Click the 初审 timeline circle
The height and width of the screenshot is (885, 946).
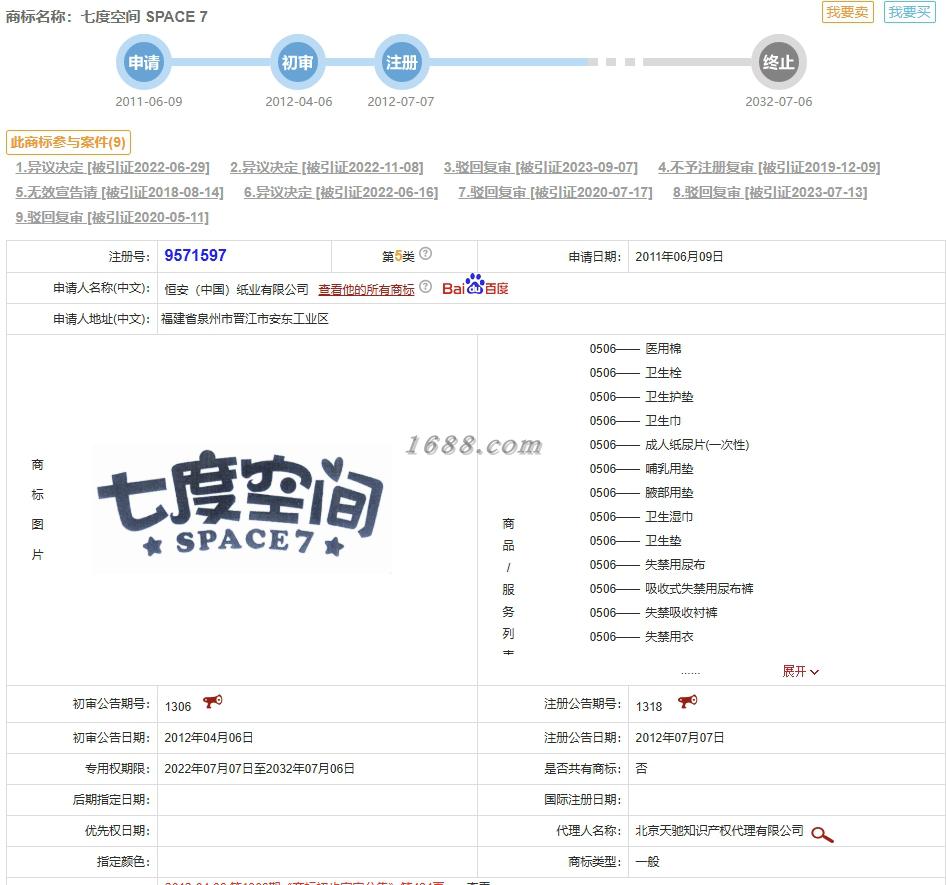[297, 62]
